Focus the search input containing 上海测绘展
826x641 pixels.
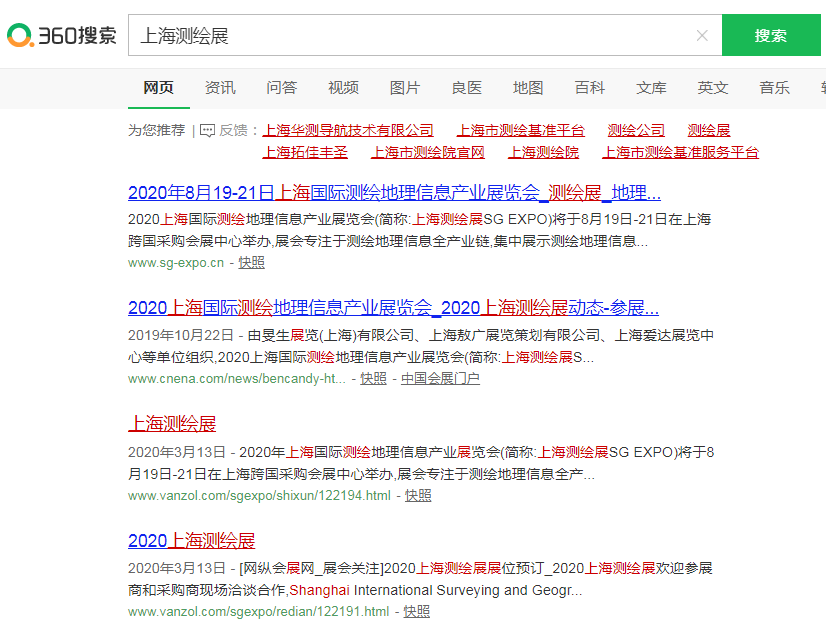pyautogui.click(x=425, y=35)
